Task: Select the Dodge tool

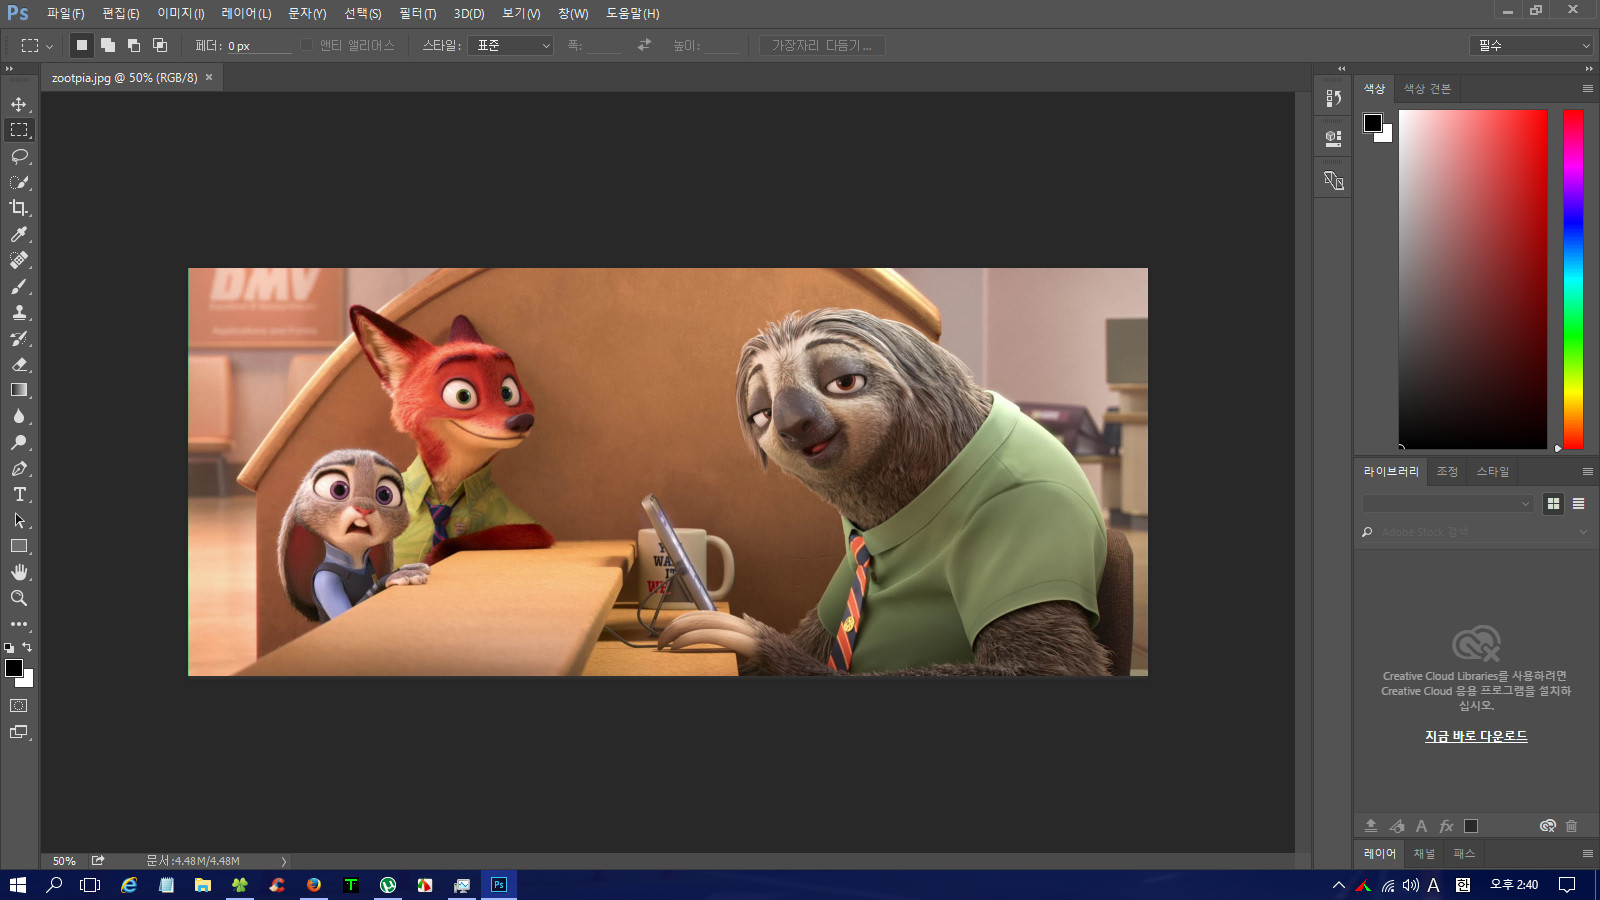Action: coord(19,442)
